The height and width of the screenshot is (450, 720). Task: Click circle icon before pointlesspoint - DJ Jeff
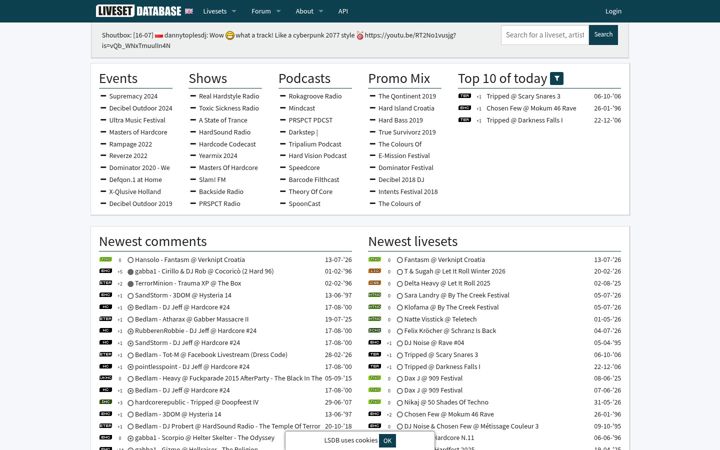130,367
